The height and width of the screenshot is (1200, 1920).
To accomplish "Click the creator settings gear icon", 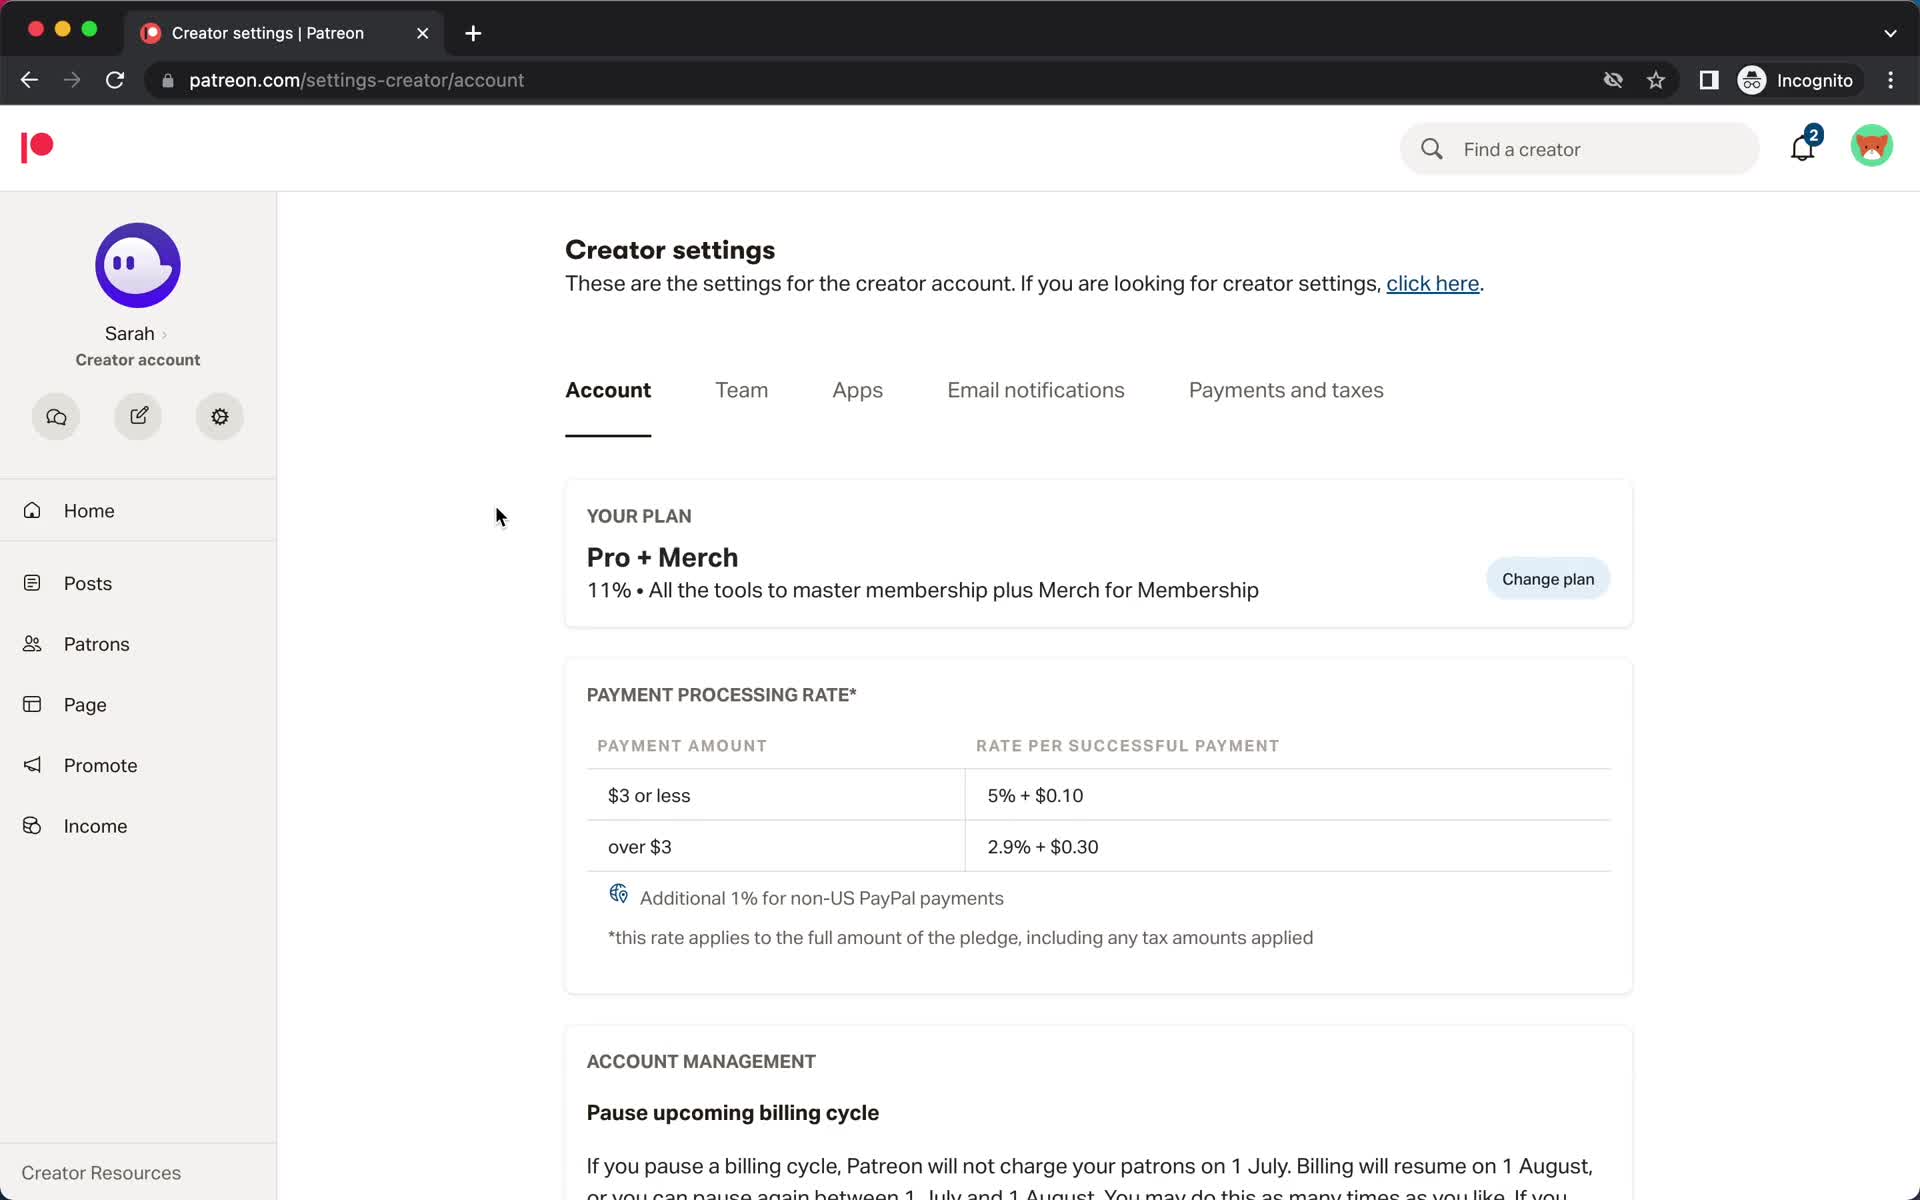I will pos(218,416).
